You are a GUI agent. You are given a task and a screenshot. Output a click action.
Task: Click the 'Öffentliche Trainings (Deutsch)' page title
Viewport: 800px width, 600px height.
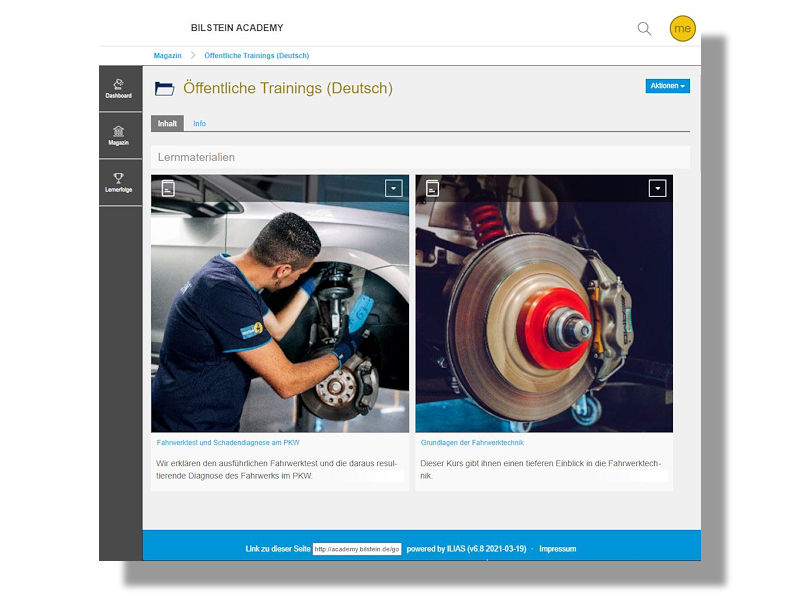288,88
